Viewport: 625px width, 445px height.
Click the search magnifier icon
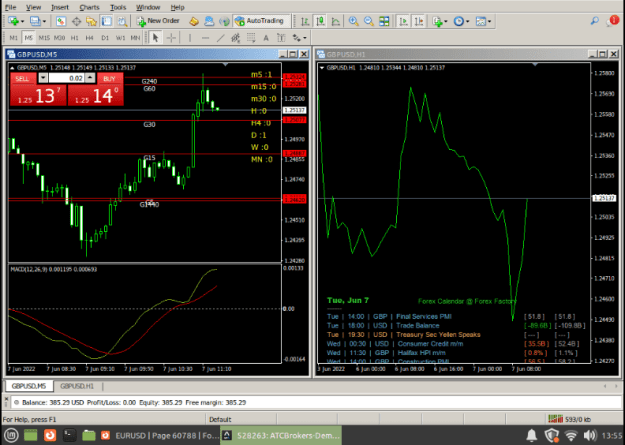[594, 21]
